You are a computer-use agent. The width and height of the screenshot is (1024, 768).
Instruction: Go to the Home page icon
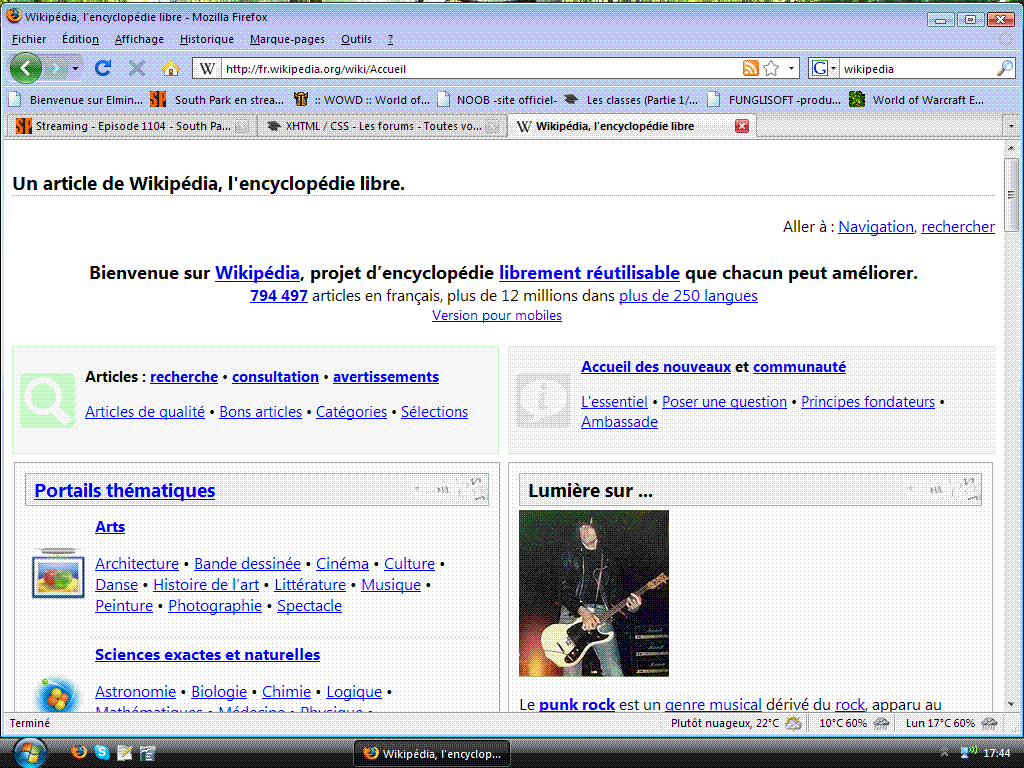[x=171, y=68]
